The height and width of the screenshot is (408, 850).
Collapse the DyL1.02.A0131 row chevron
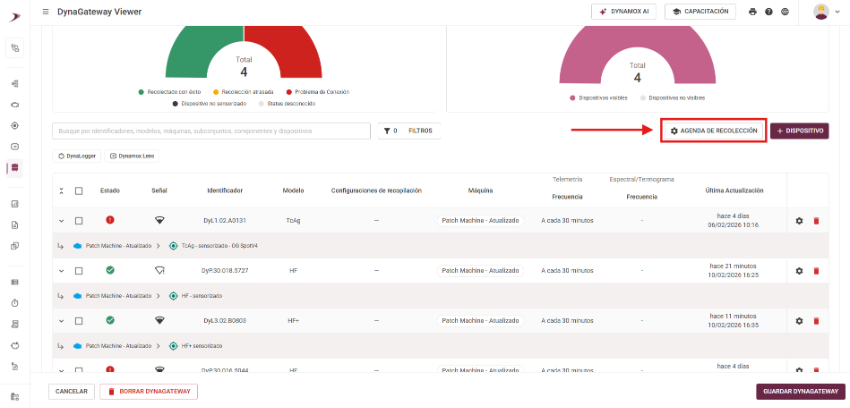coord(61,220)
